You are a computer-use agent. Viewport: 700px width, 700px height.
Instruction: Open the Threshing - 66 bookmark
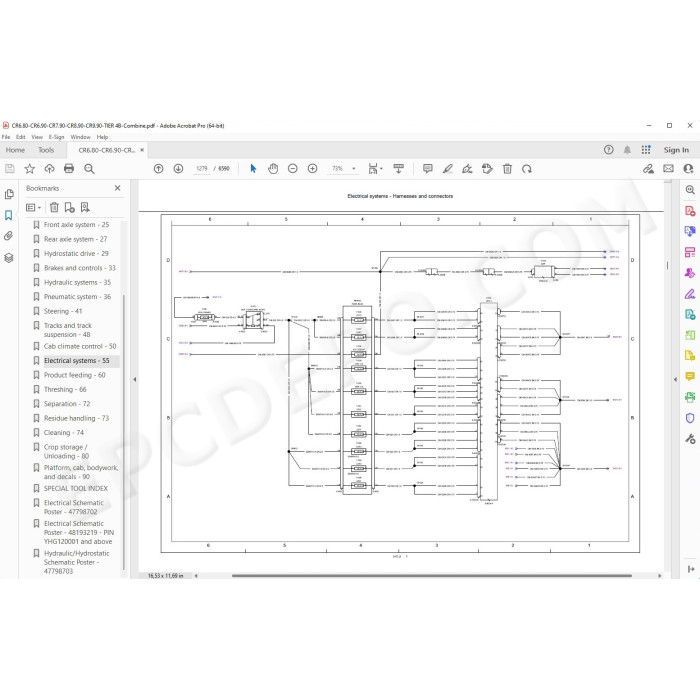(x=65, y=389)
